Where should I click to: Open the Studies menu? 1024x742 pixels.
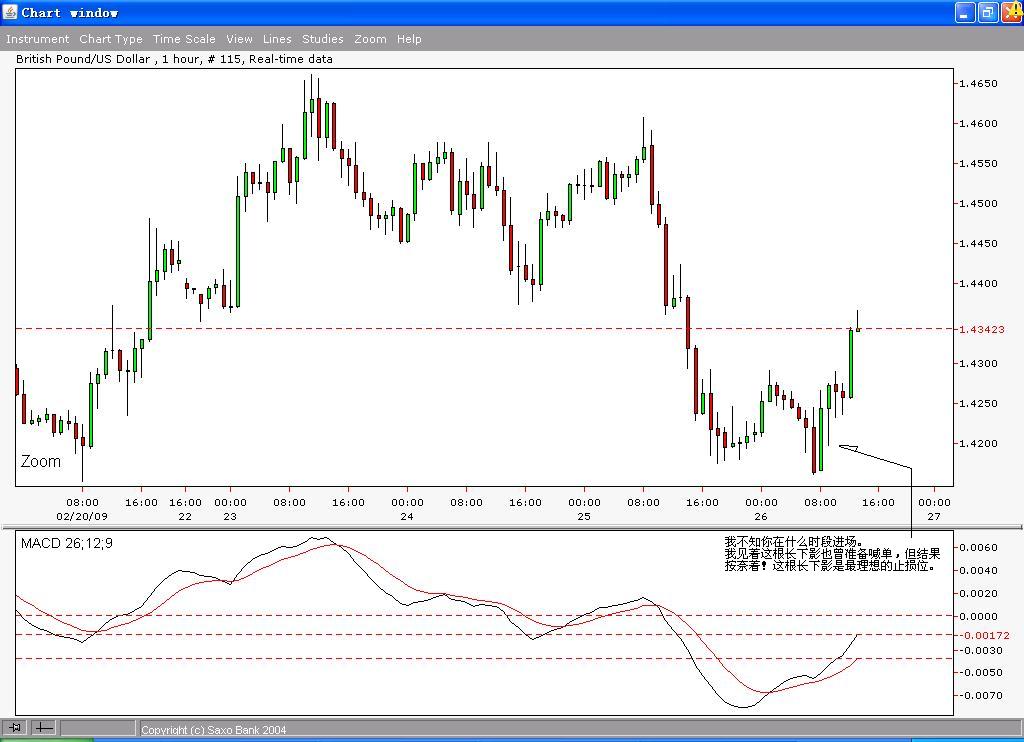pos(323,39)
